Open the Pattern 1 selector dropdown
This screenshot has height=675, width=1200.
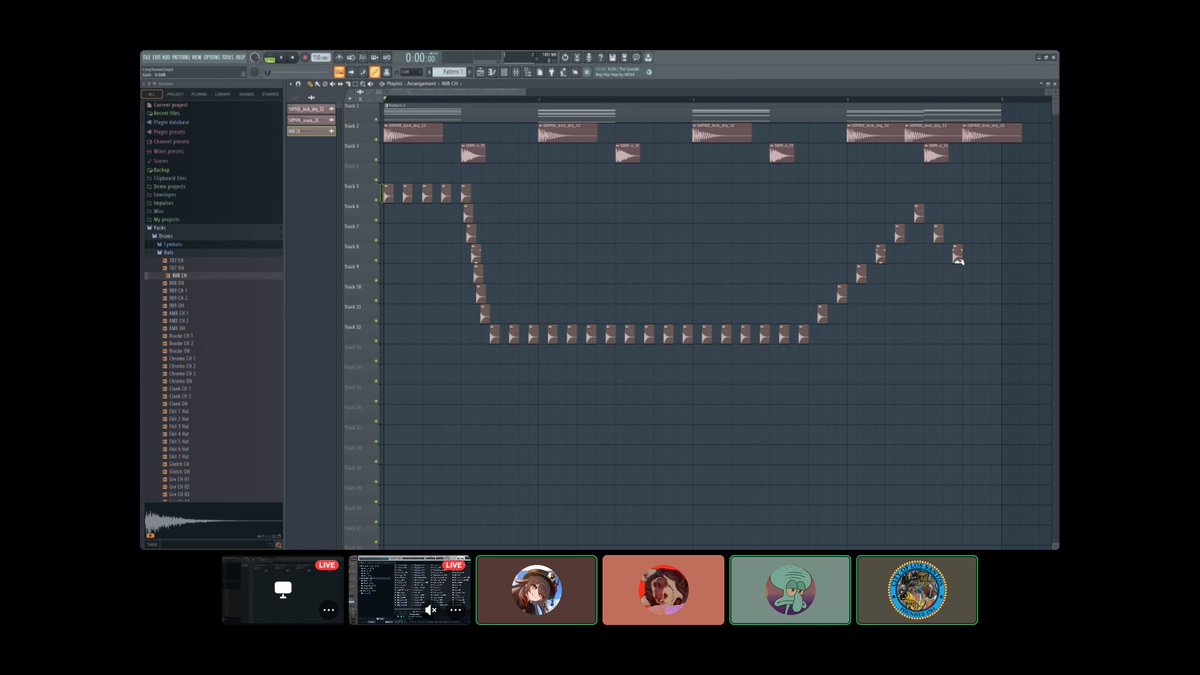click(450, 72)
